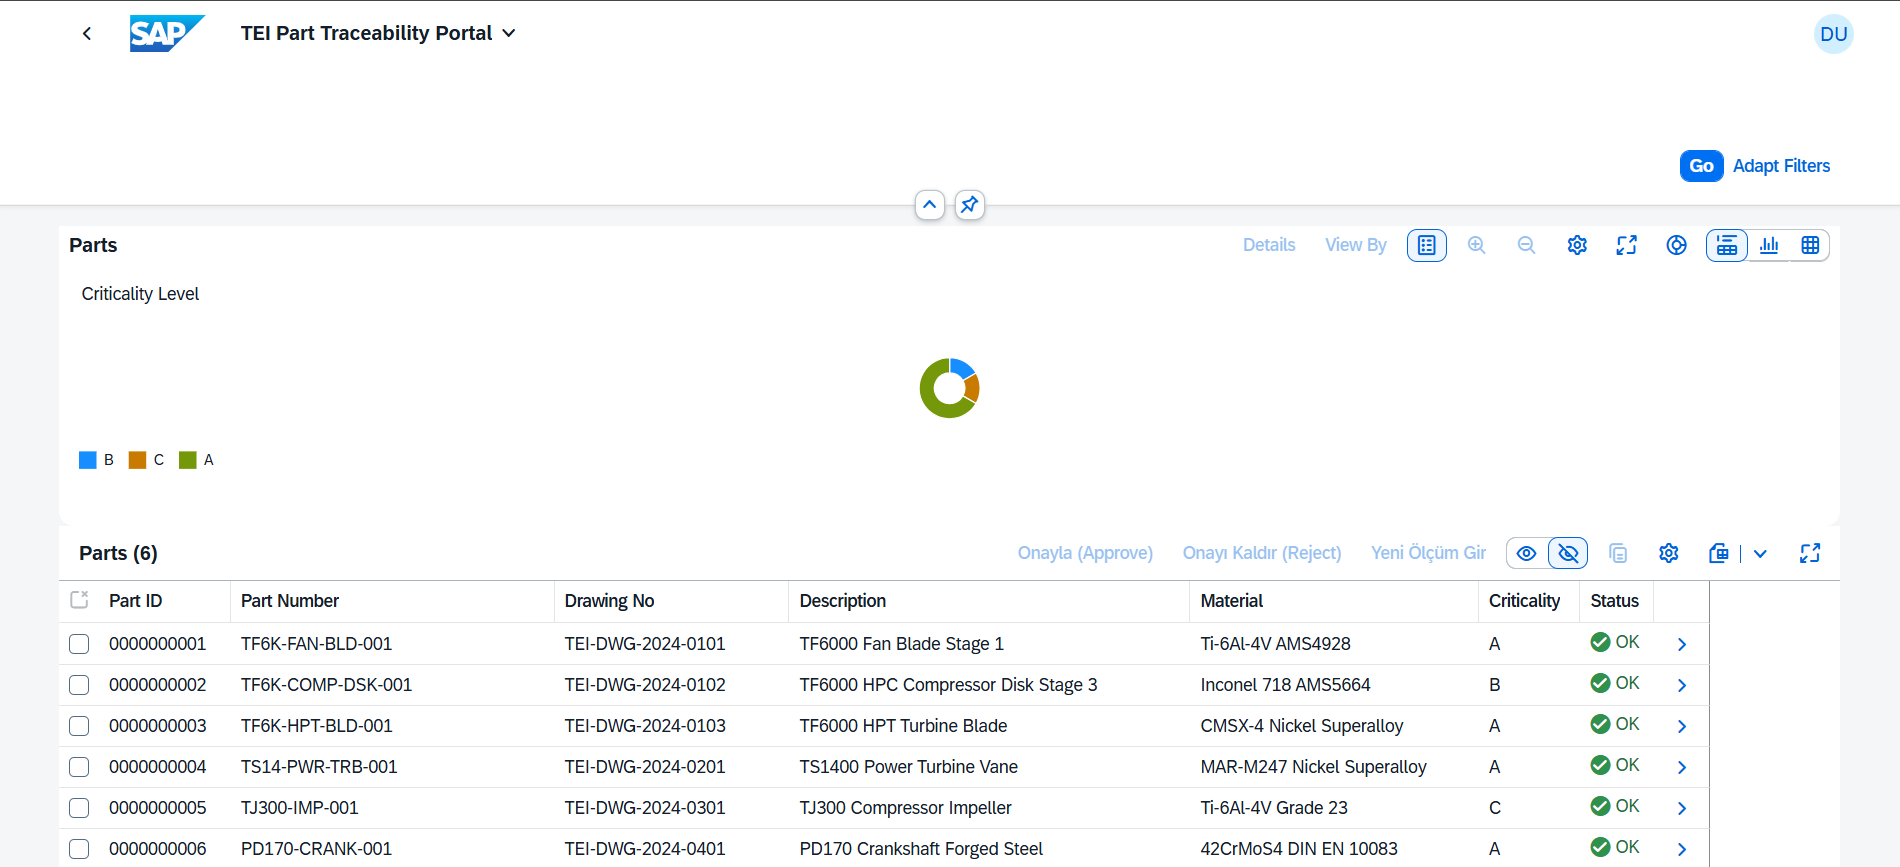Open the Parts table settings gear
This screenshot has width=1900, height=867.
(x=1668, y=553)
